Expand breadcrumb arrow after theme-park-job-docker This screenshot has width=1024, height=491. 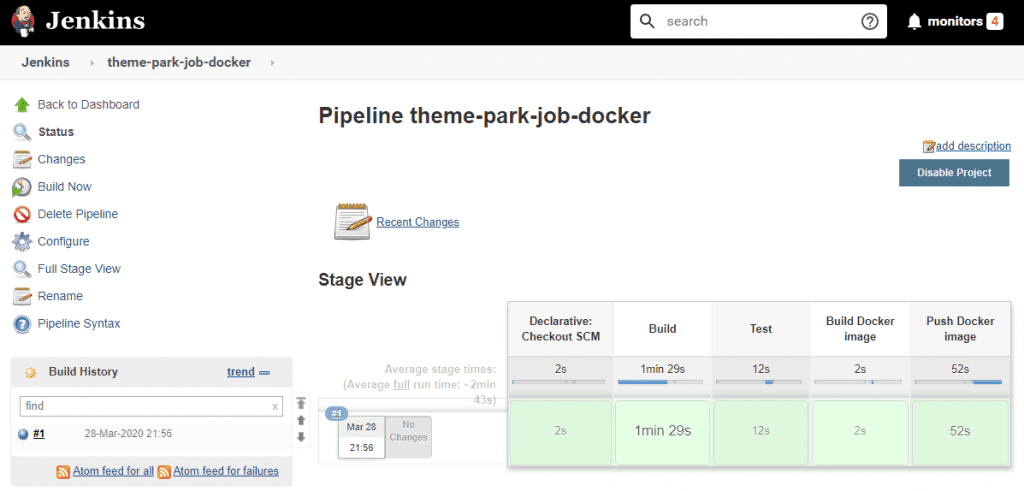pyautogui.click(x=272, y=63)
